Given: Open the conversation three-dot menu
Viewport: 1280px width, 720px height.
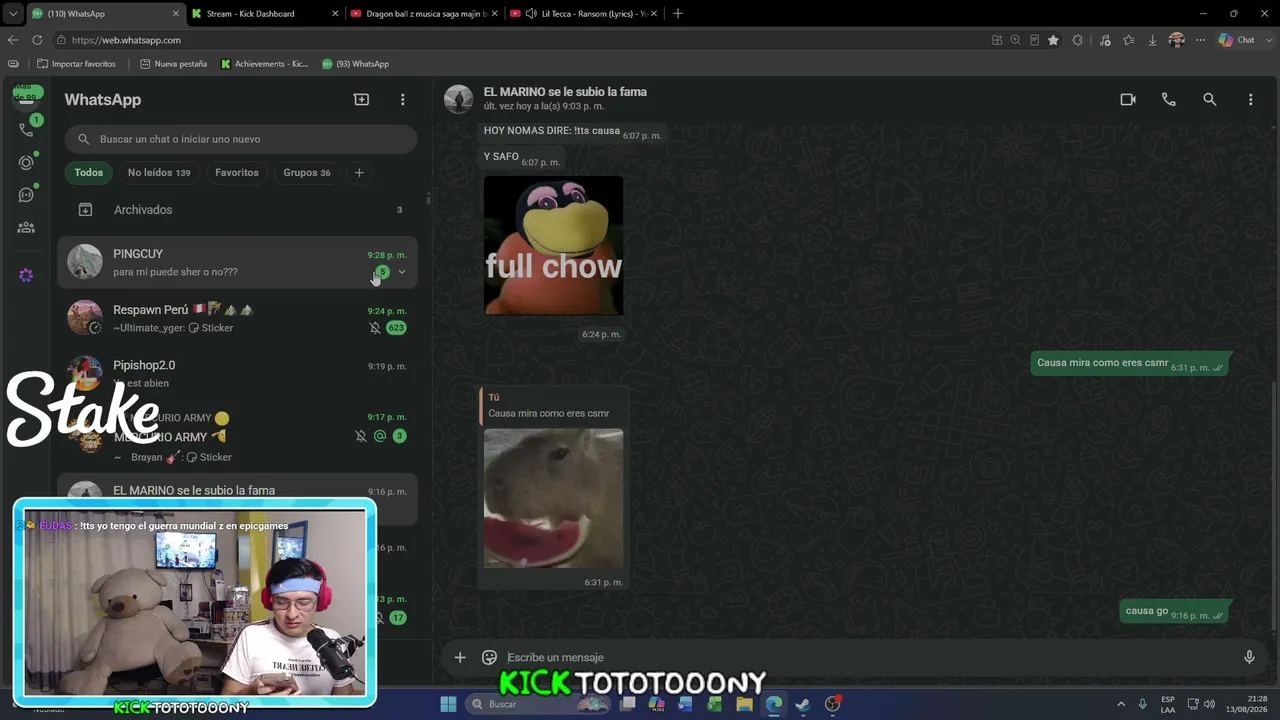Looking at the screenshot, I should 1250,100.
